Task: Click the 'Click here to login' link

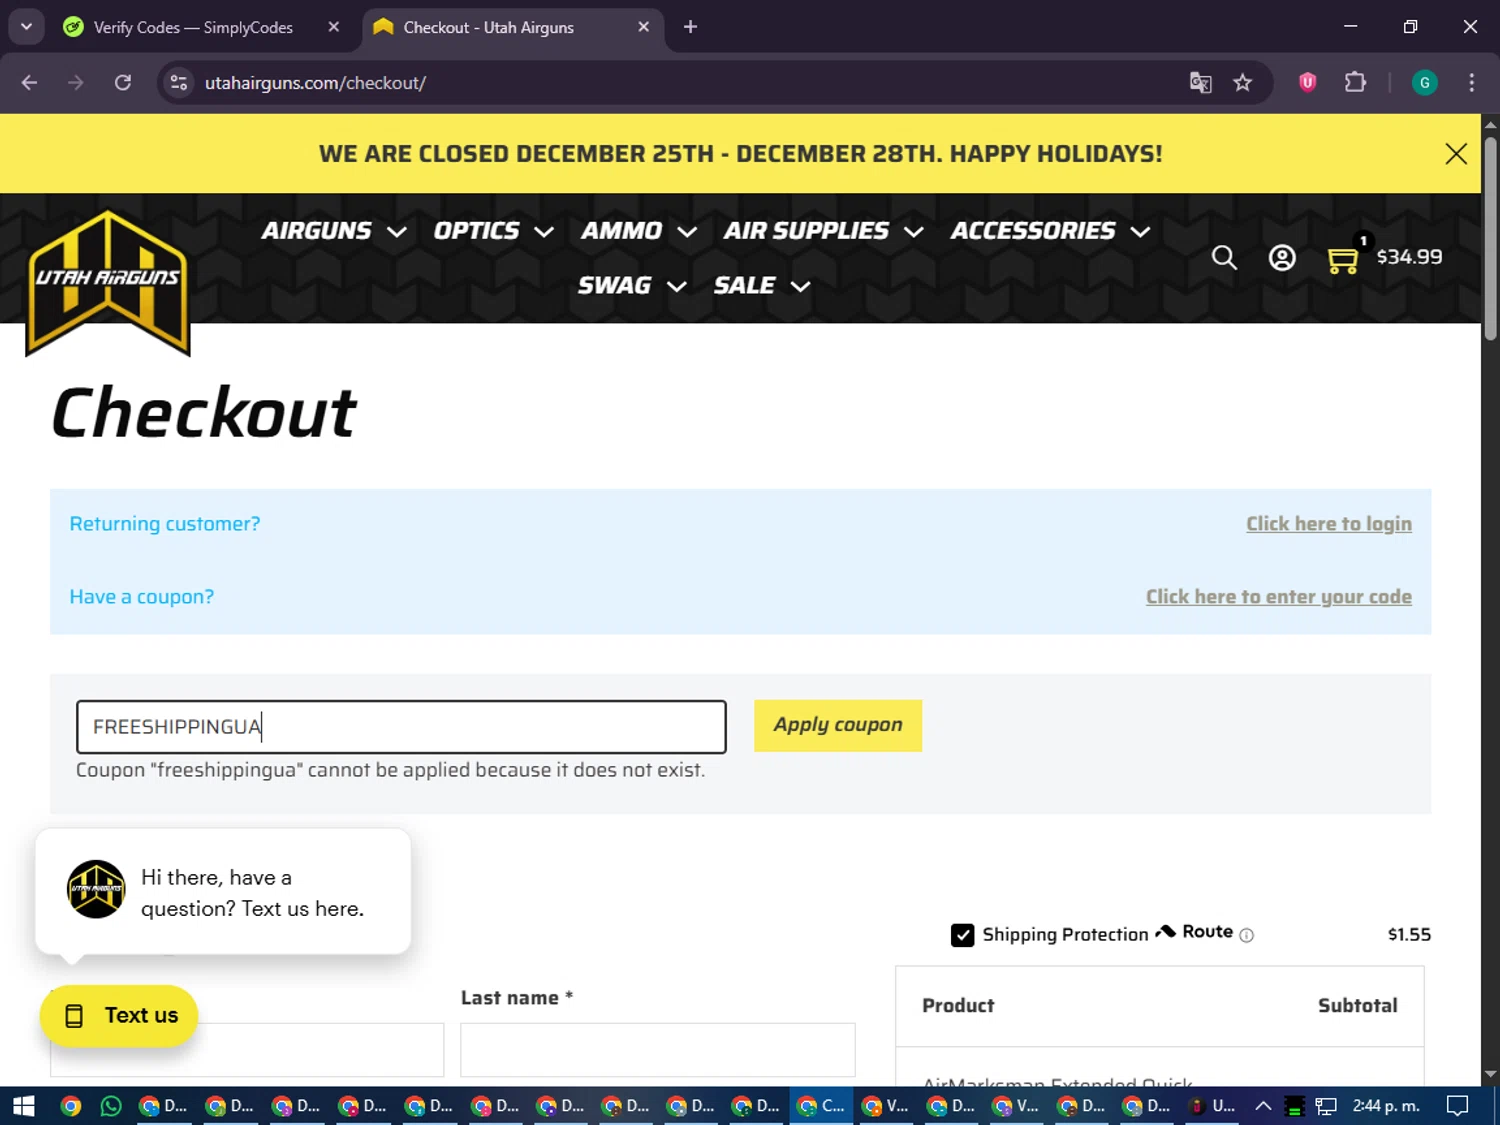Action: click(x=1329, y=524)
